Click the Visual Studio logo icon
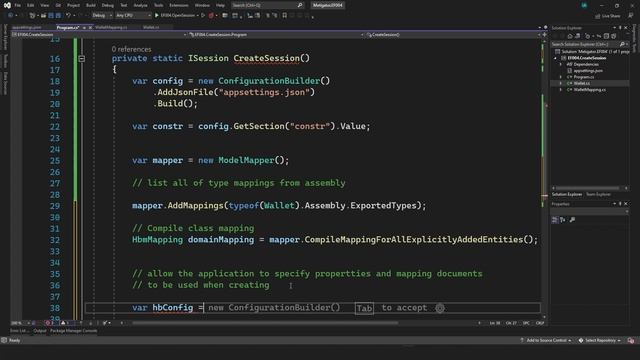The image size is (640, 360). click(7, 5)
